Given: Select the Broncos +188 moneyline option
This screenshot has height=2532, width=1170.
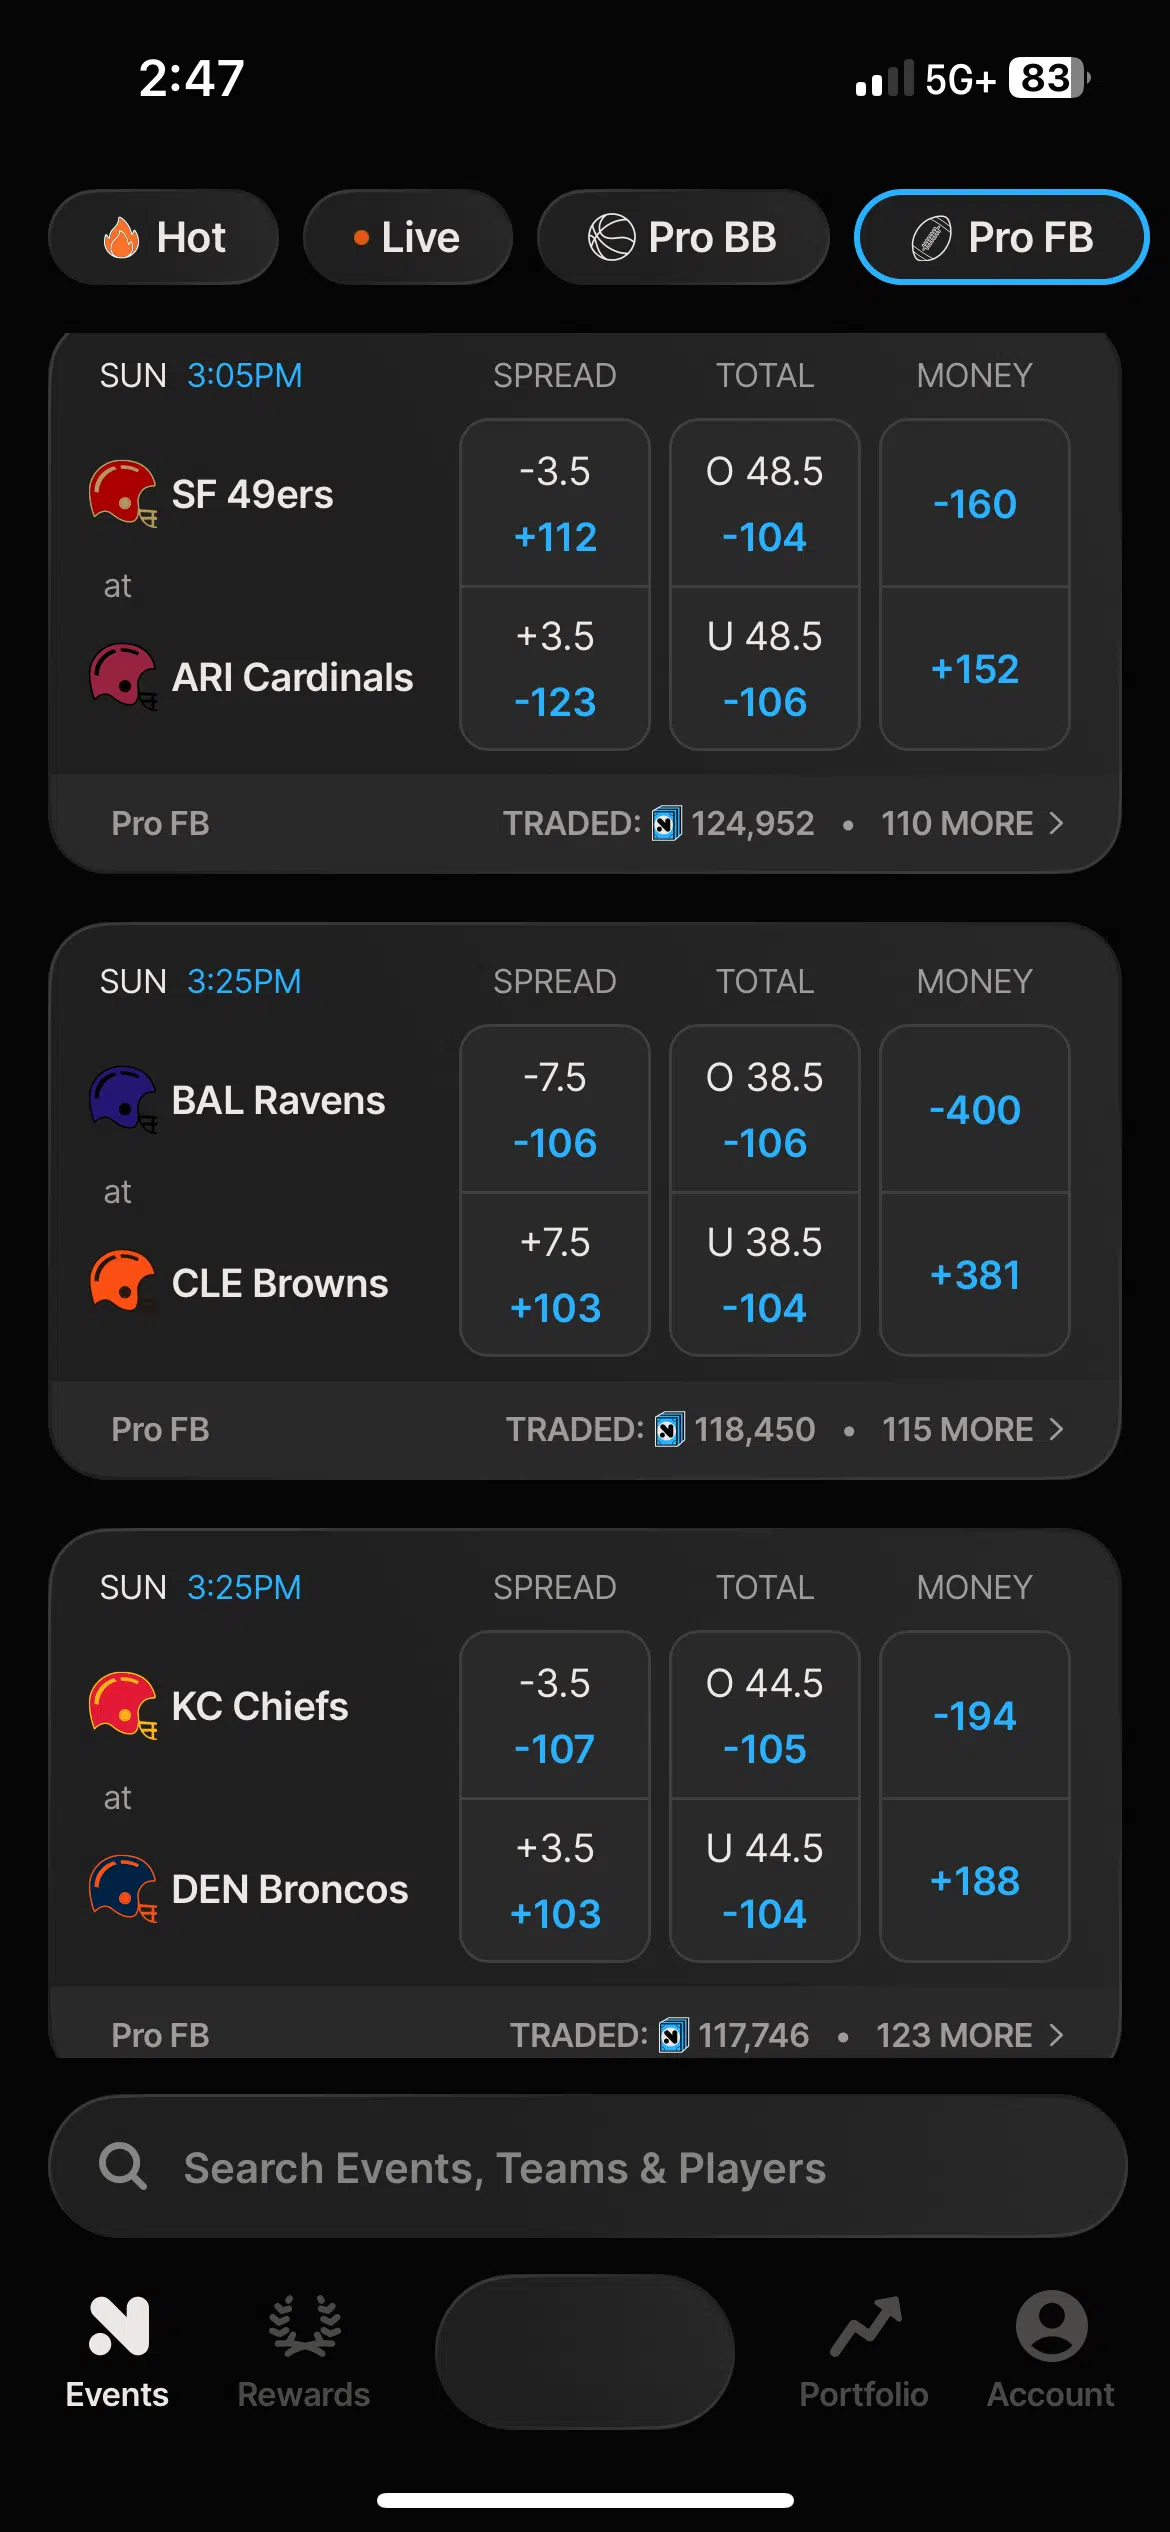Looking at the screenshot, I should pos(975,1881).
